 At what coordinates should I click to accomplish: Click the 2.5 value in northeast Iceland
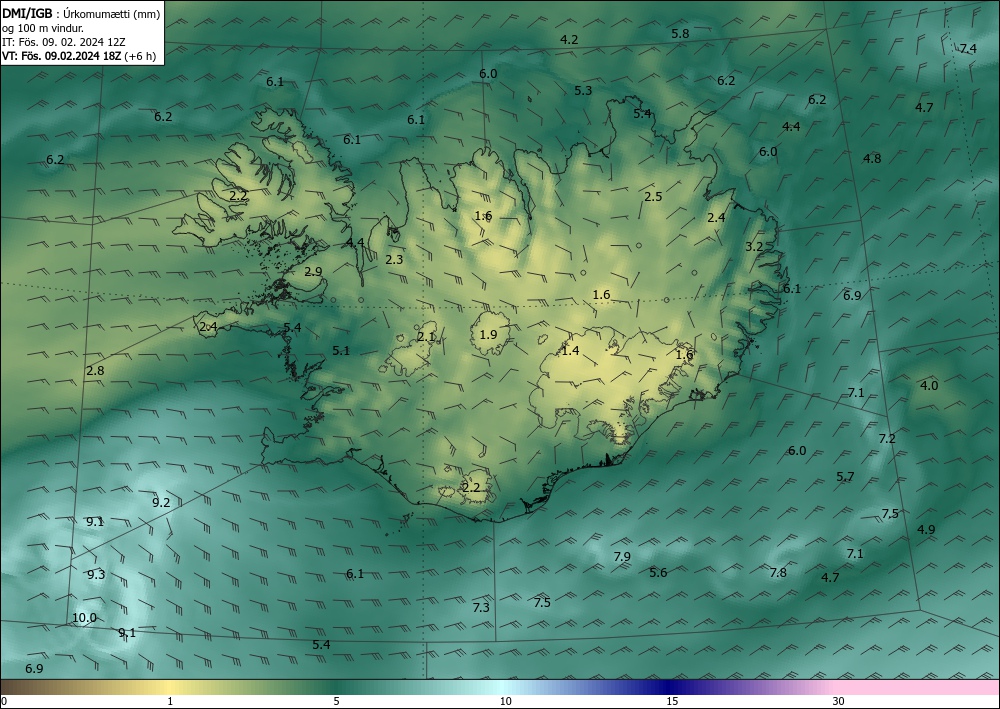pos(653,197)
